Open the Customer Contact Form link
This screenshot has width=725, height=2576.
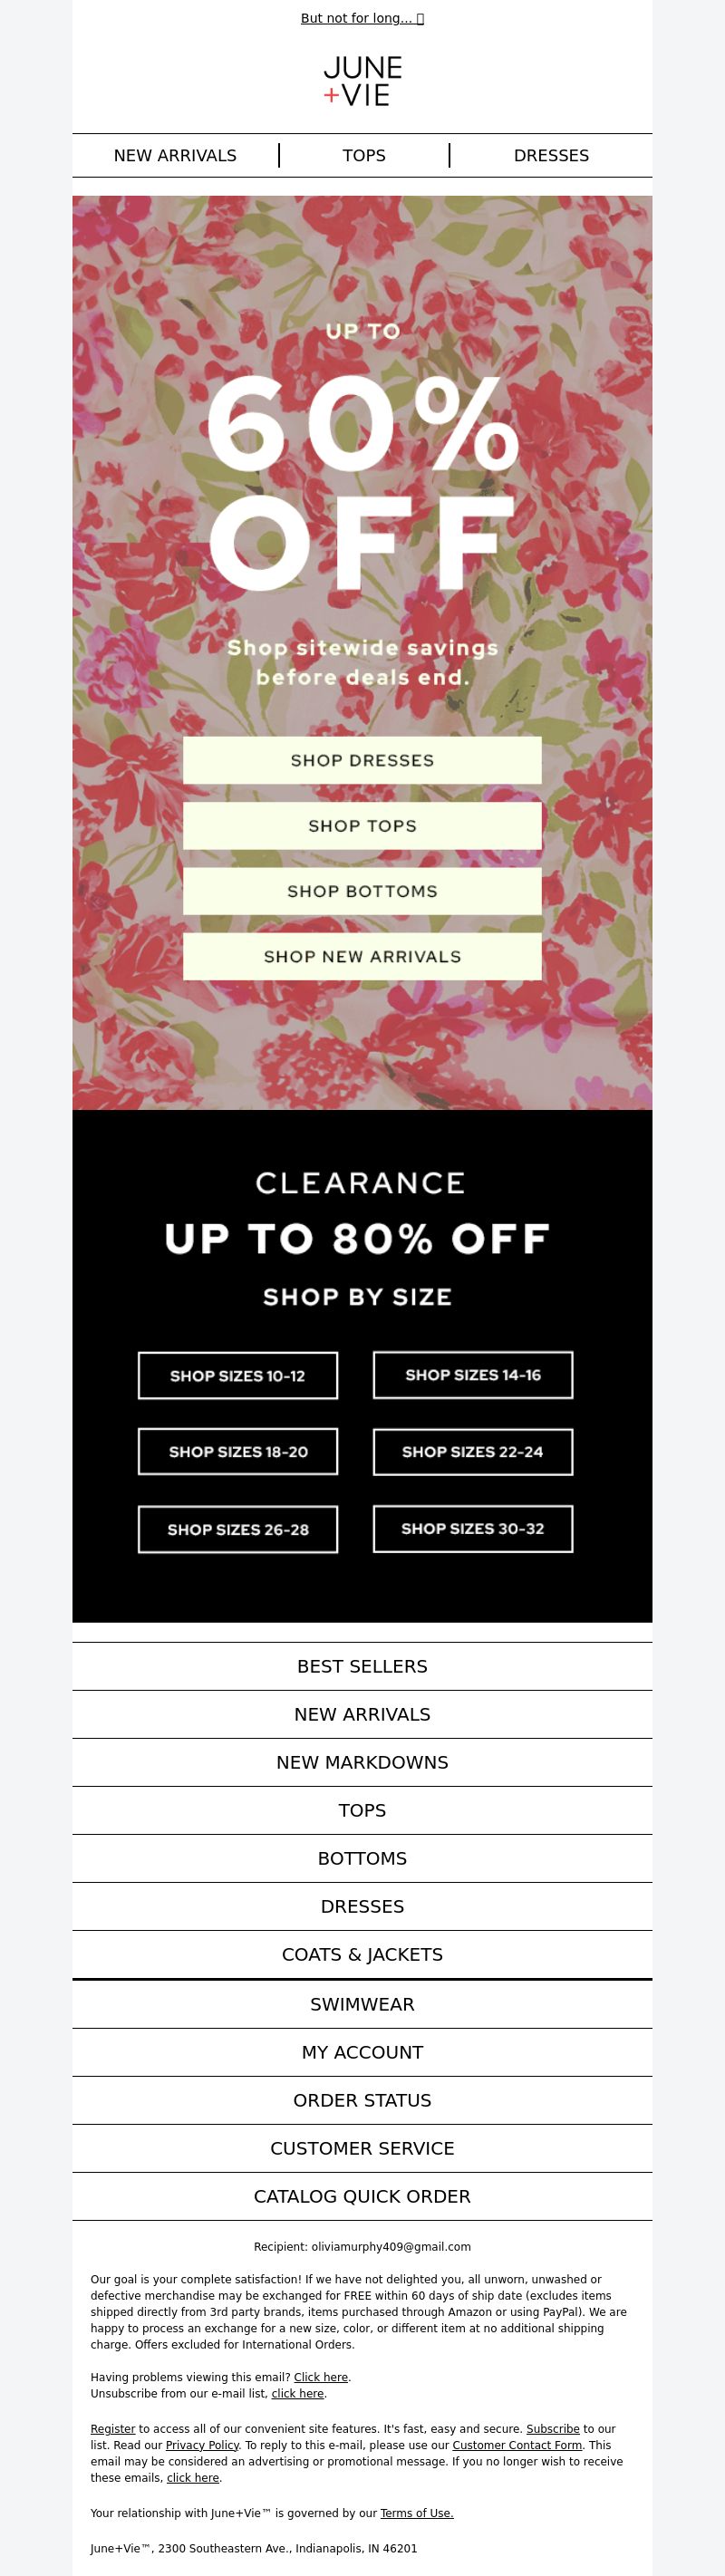(517, 2445)
